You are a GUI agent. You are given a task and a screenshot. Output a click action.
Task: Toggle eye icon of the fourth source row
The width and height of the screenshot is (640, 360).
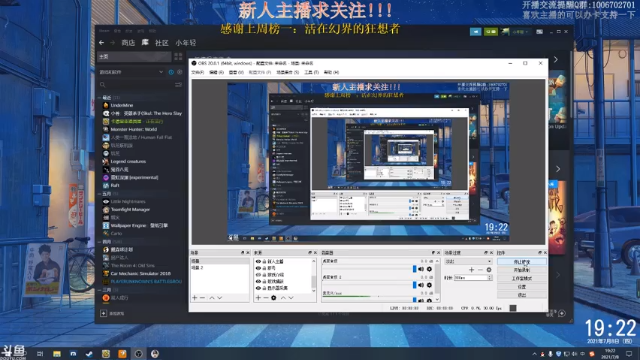(x=258, y=281)
